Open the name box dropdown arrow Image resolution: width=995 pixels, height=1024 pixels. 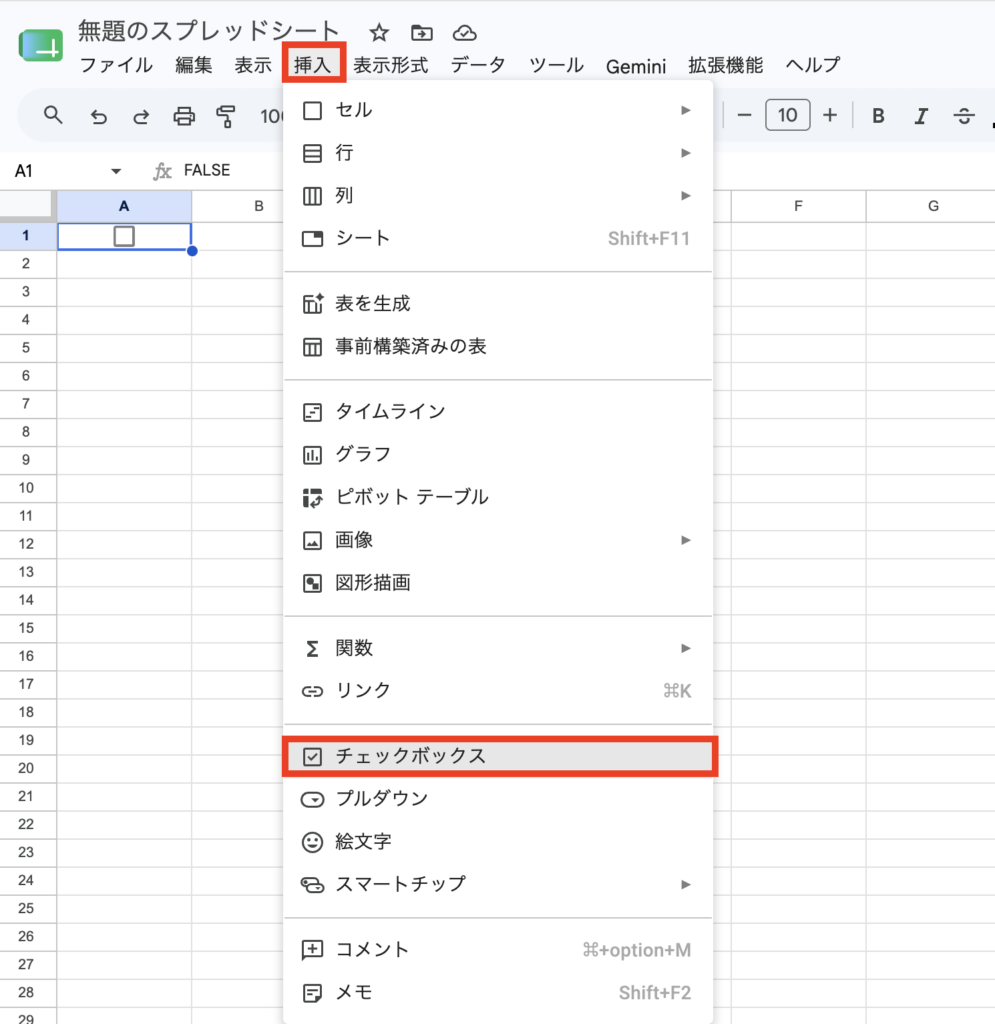click(x=116, y=171)
